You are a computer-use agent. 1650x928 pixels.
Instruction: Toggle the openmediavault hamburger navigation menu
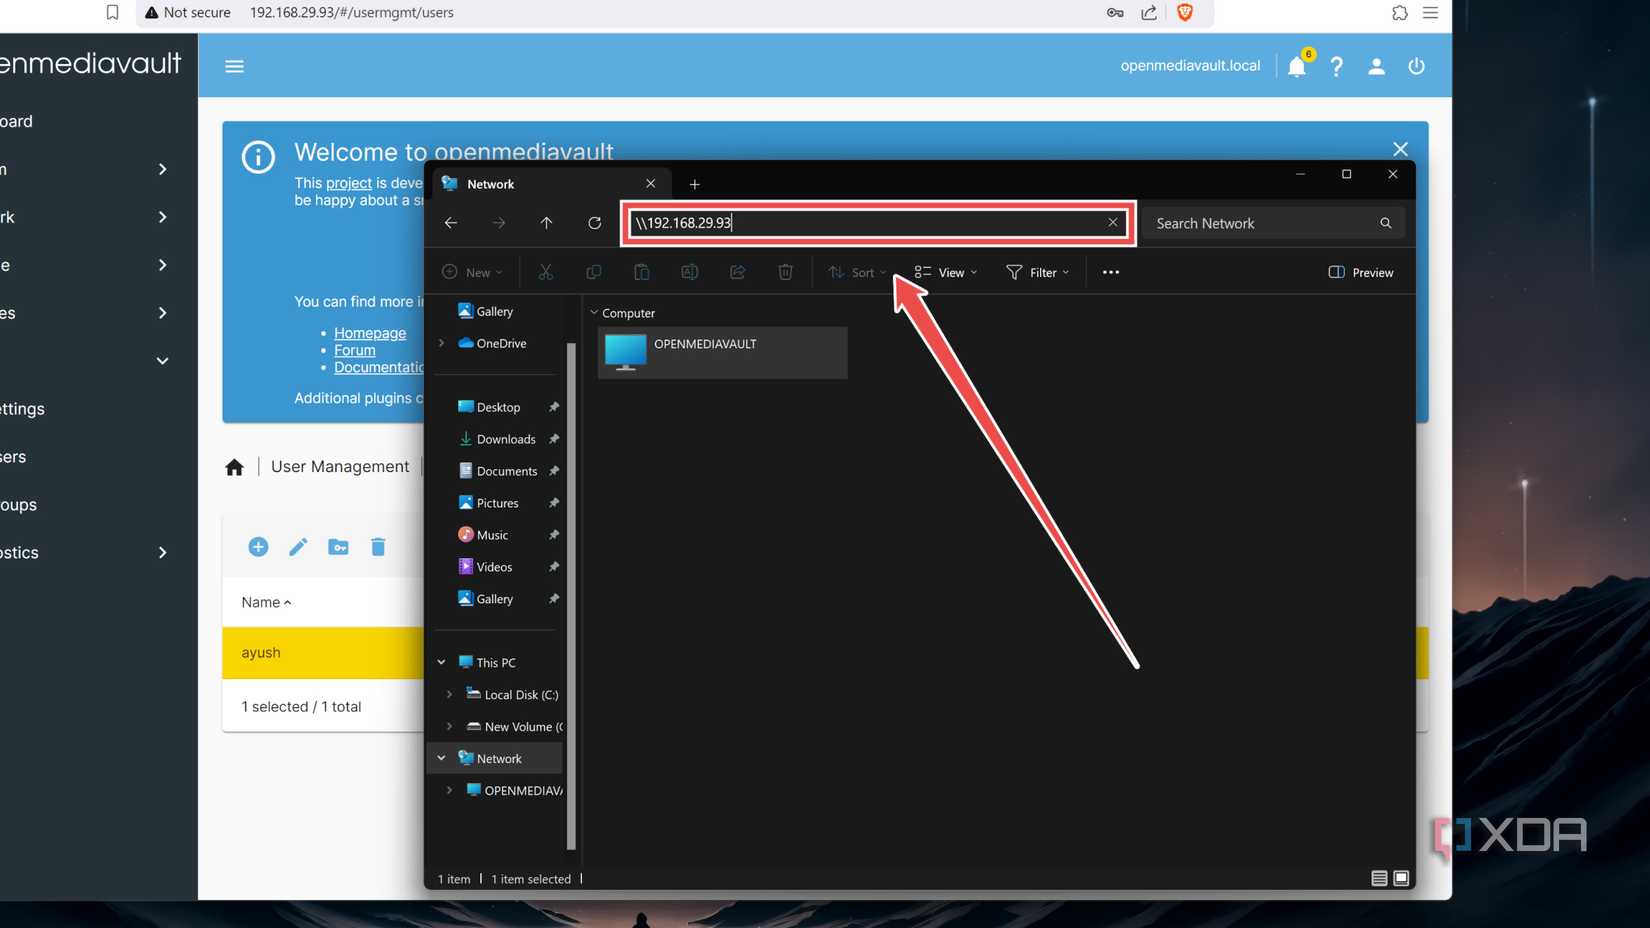[x=234, y=66]
